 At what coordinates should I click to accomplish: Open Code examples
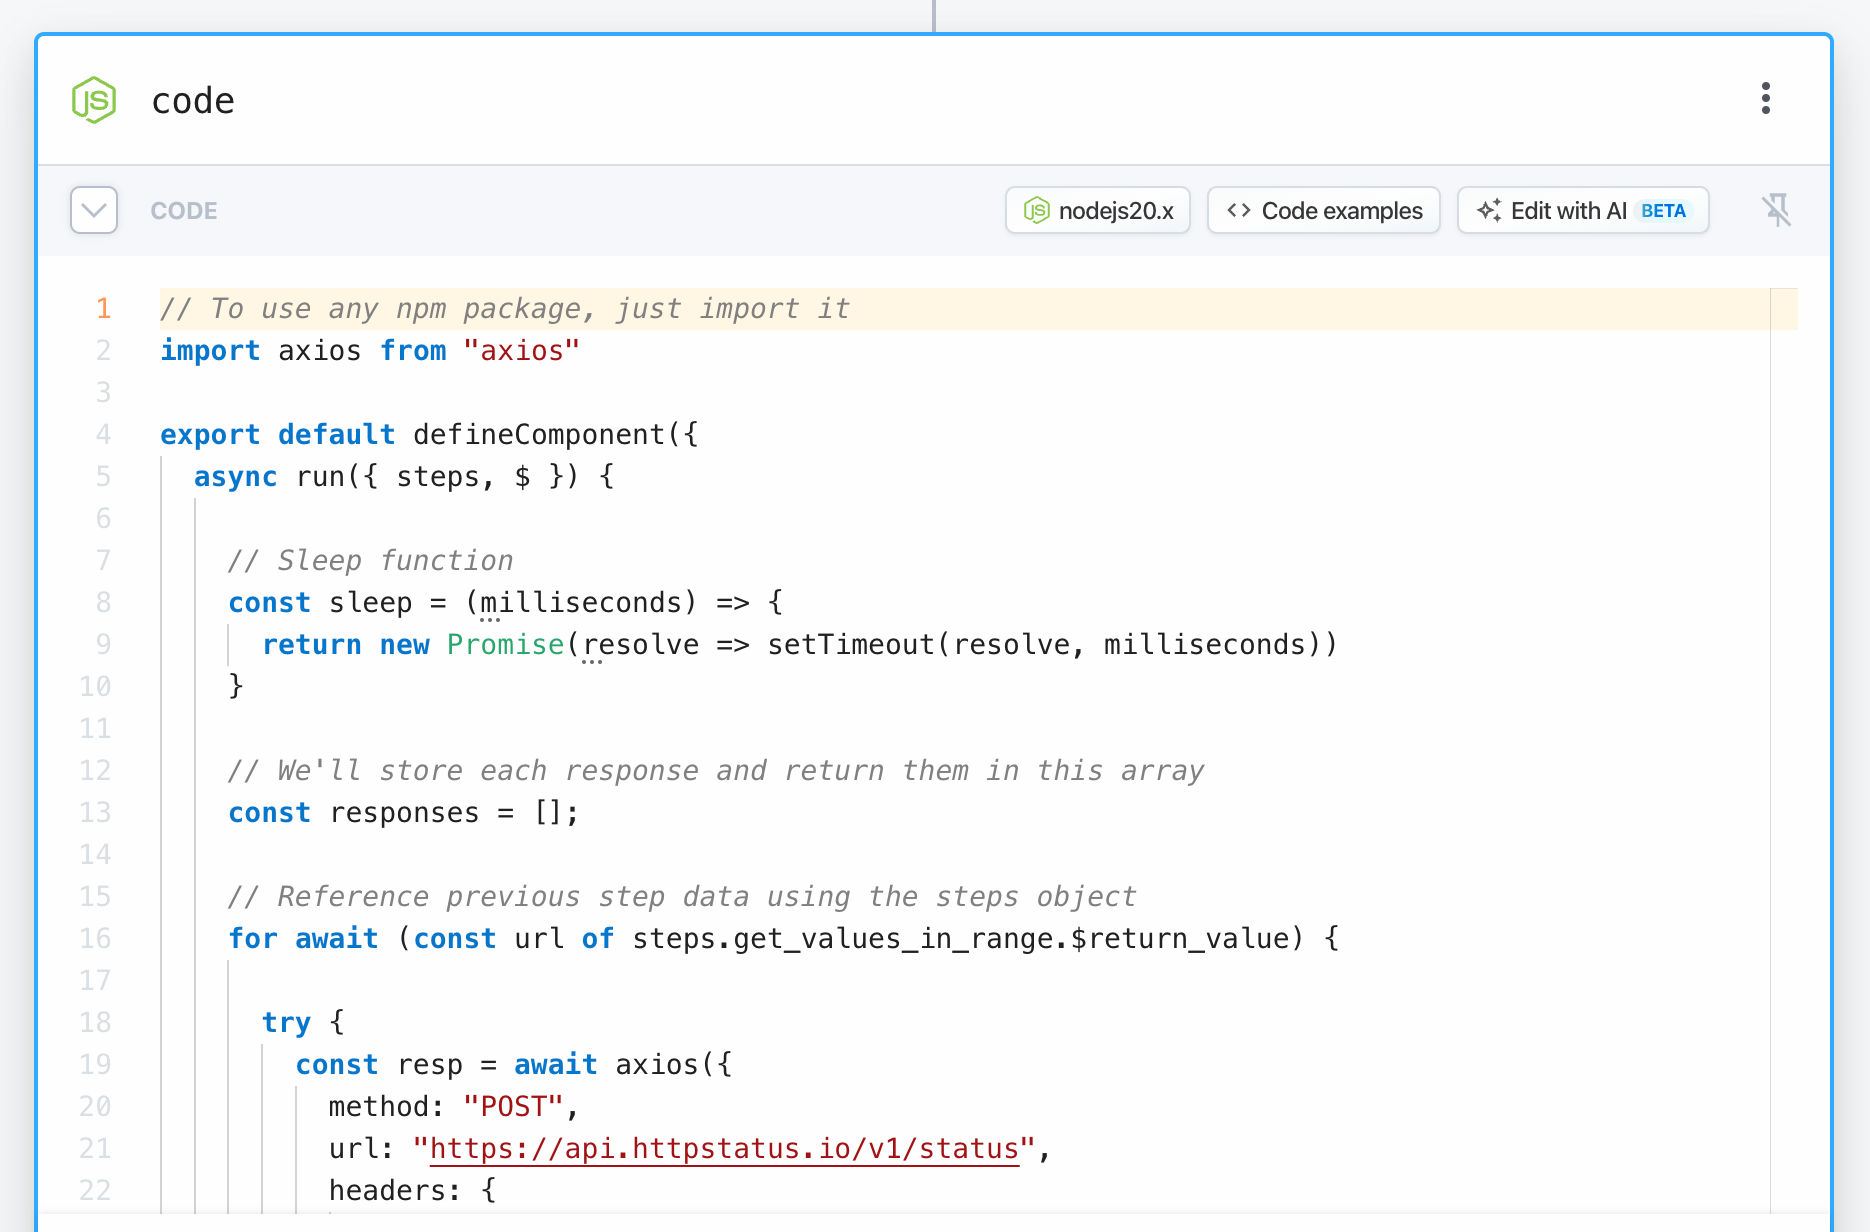click(x=1323, y=210)
